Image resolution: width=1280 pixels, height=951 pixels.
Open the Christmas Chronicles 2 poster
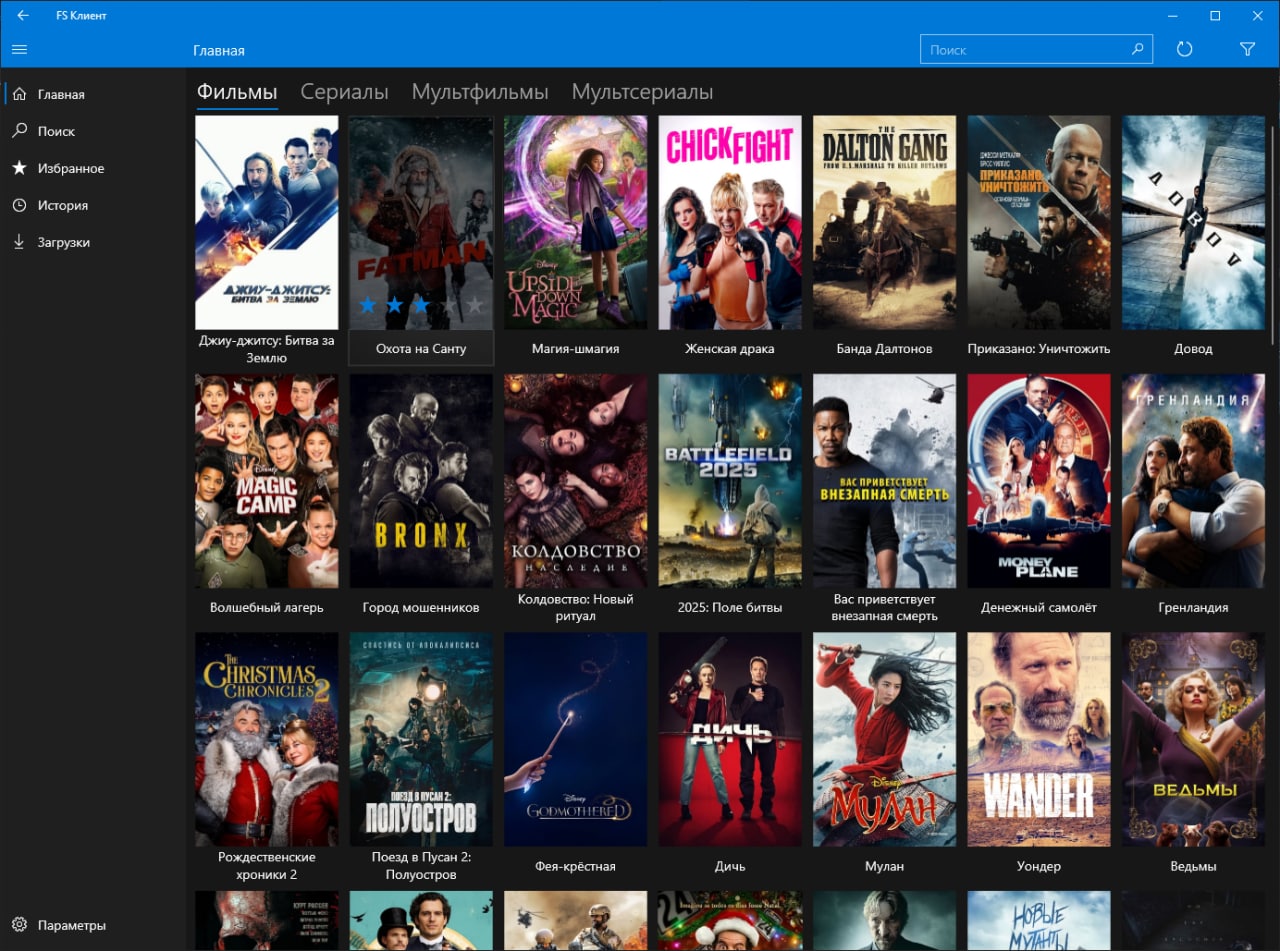pyautogui.click(x=266, y=740)
